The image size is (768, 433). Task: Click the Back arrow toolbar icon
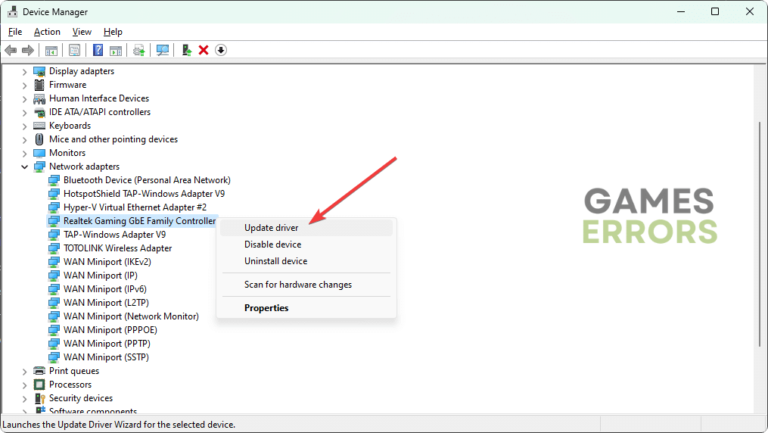coord(11,50)
